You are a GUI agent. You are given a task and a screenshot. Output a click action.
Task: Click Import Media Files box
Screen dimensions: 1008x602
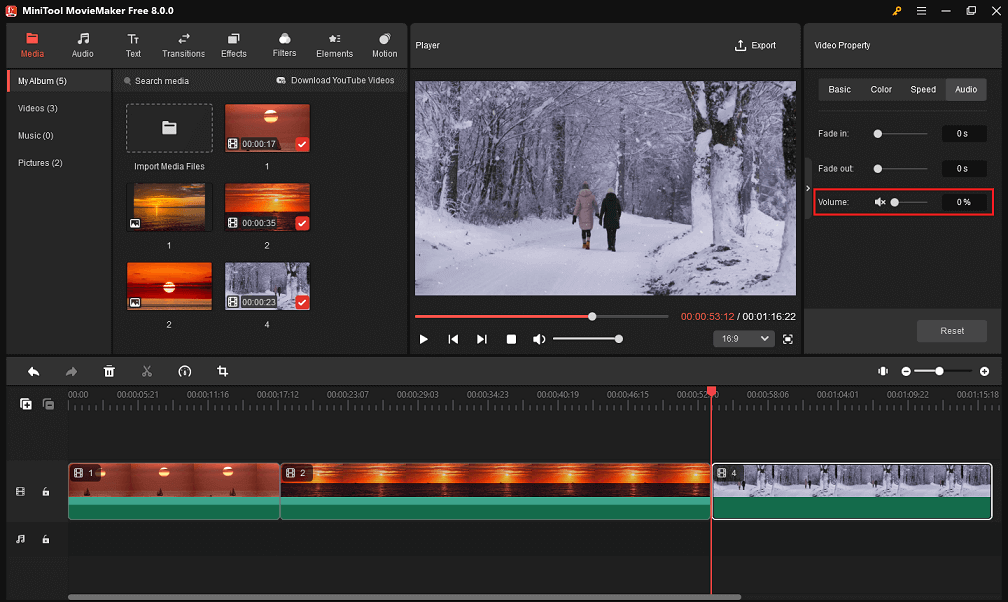[x=169, y=128]
